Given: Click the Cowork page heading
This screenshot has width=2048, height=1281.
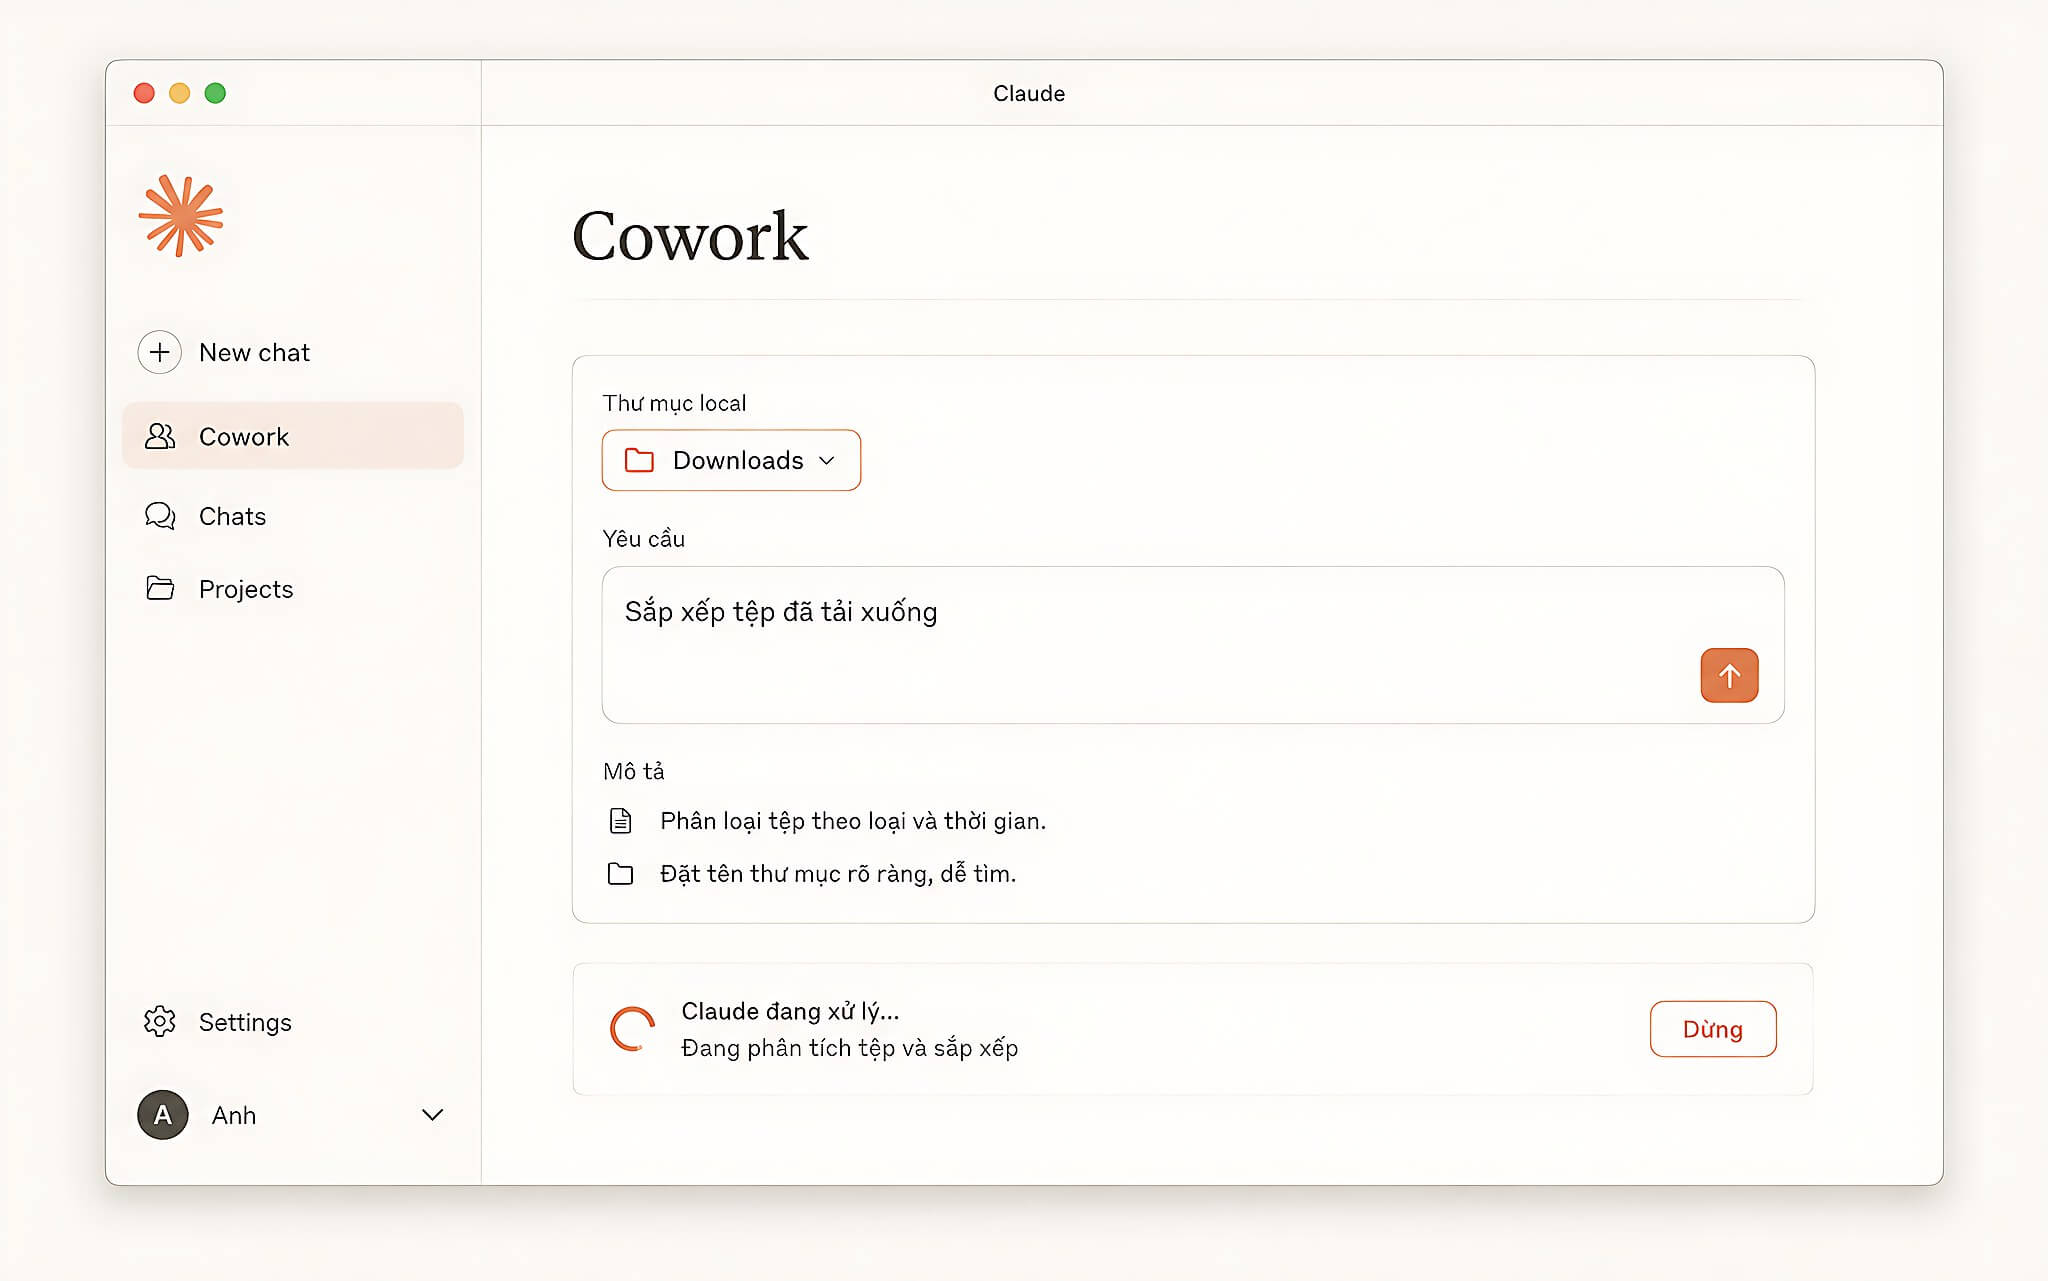Looking at the screenshot, I should pos(690,237).
